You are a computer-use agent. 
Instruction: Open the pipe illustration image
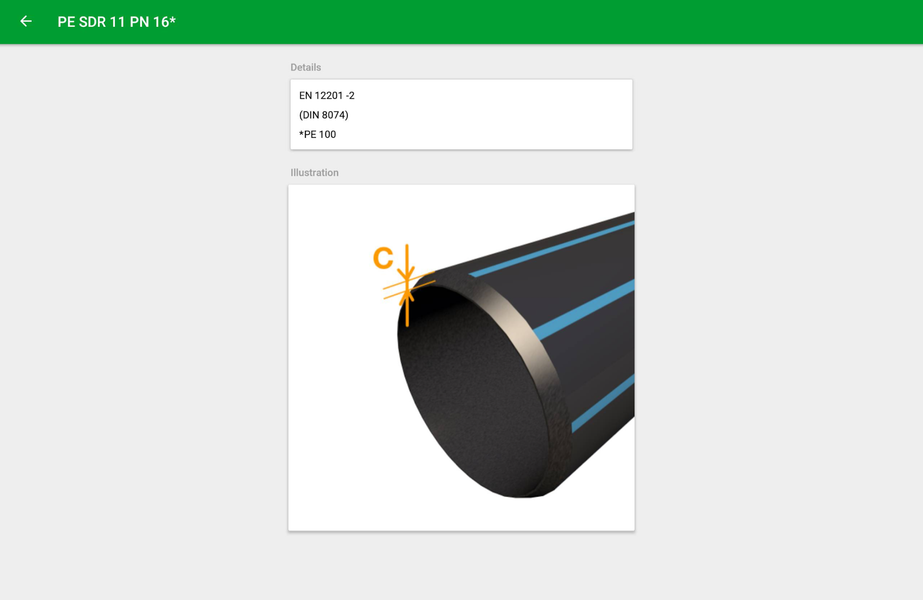(460, 357)
